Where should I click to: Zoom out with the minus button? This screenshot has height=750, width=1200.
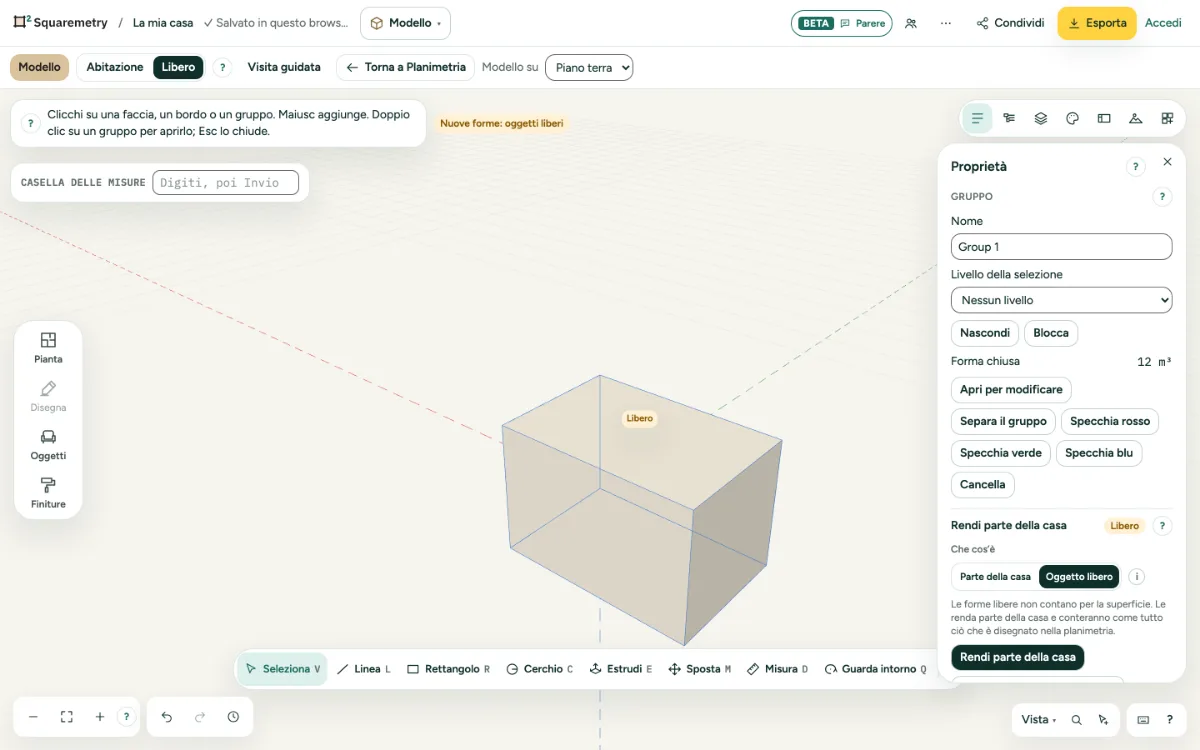click(x=33, y=717)
